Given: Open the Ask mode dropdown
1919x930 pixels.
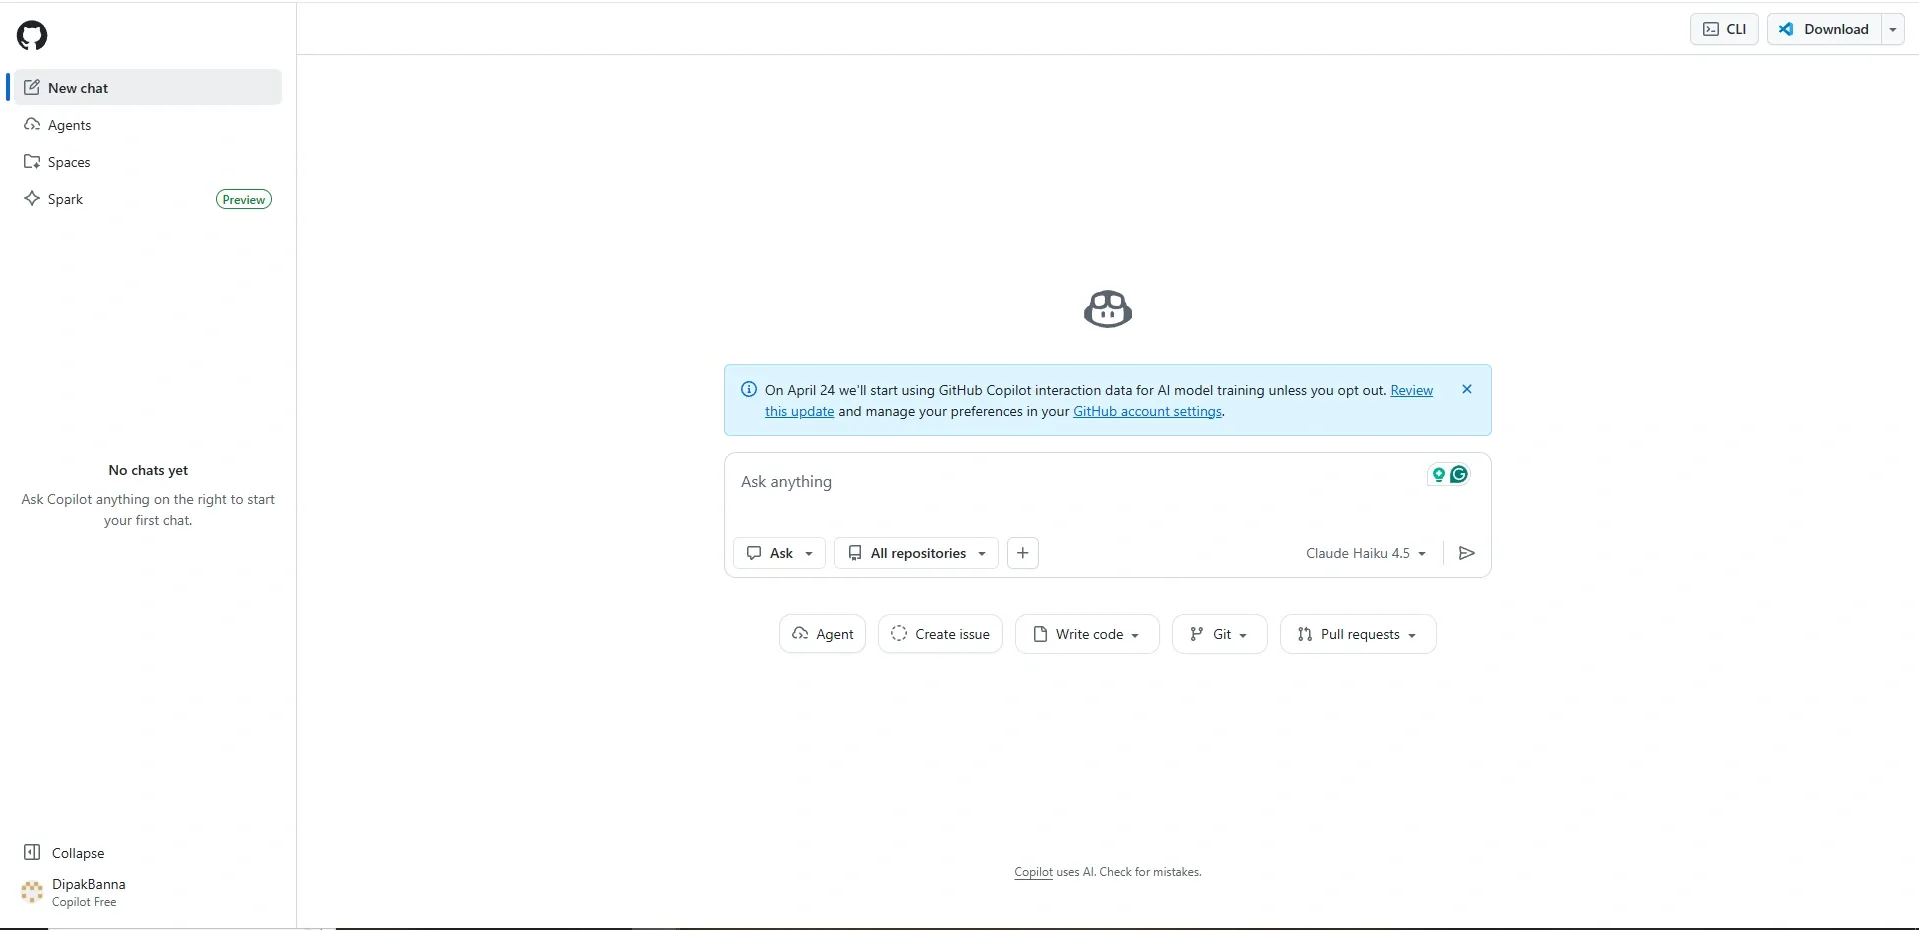Looking at the screenshot, I should pyautogui.click(x=779, y=553).
